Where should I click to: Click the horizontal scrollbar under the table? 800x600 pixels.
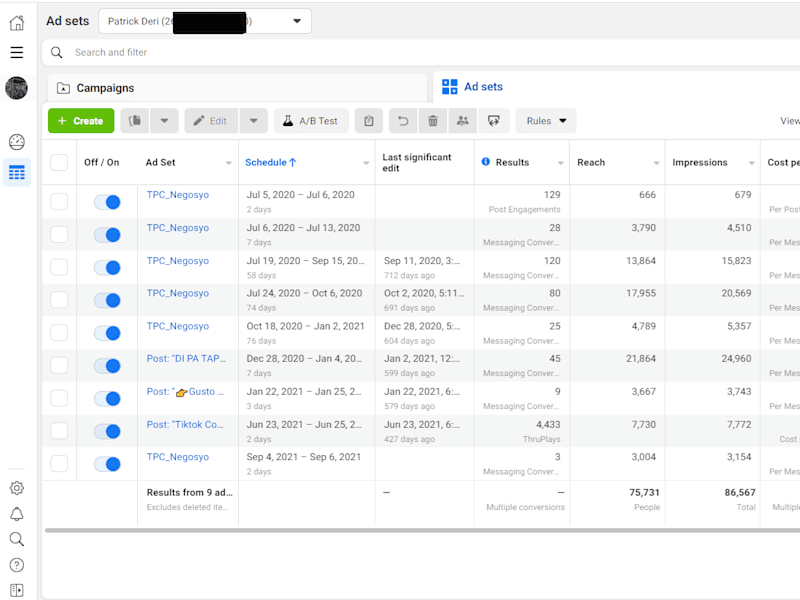pyautogui.click(x=422, y=531)
